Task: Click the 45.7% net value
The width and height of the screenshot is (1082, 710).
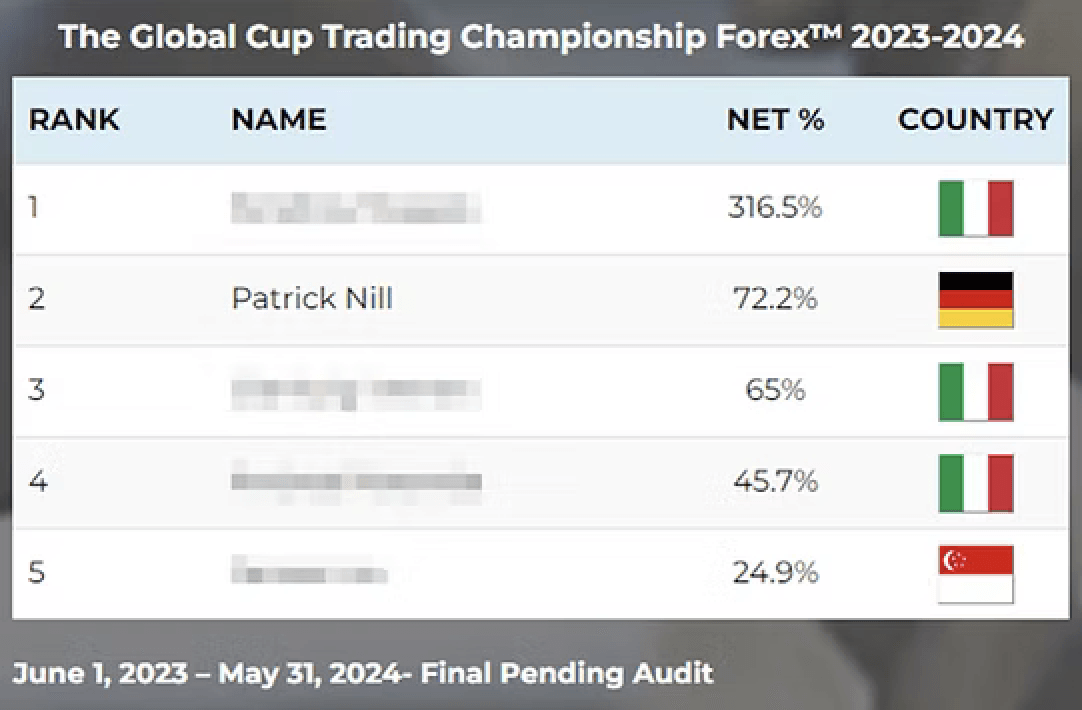Action: [775, 482]
